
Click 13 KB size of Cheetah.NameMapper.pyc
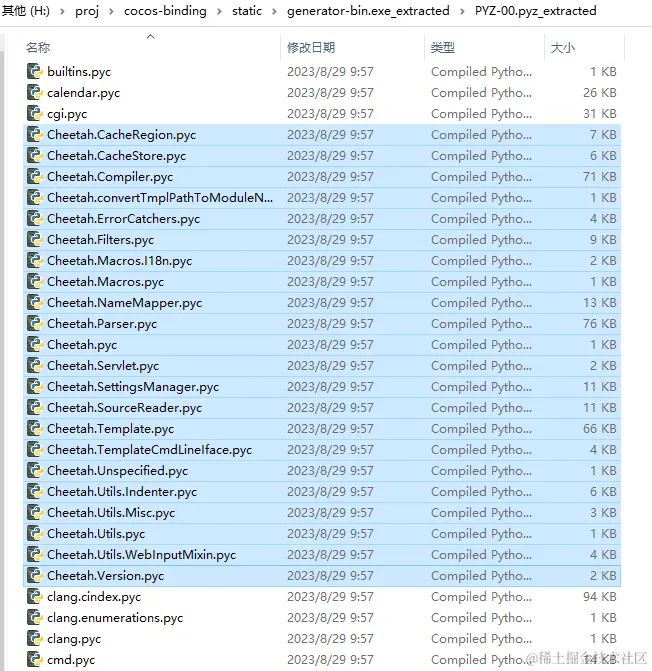[600, 303]
